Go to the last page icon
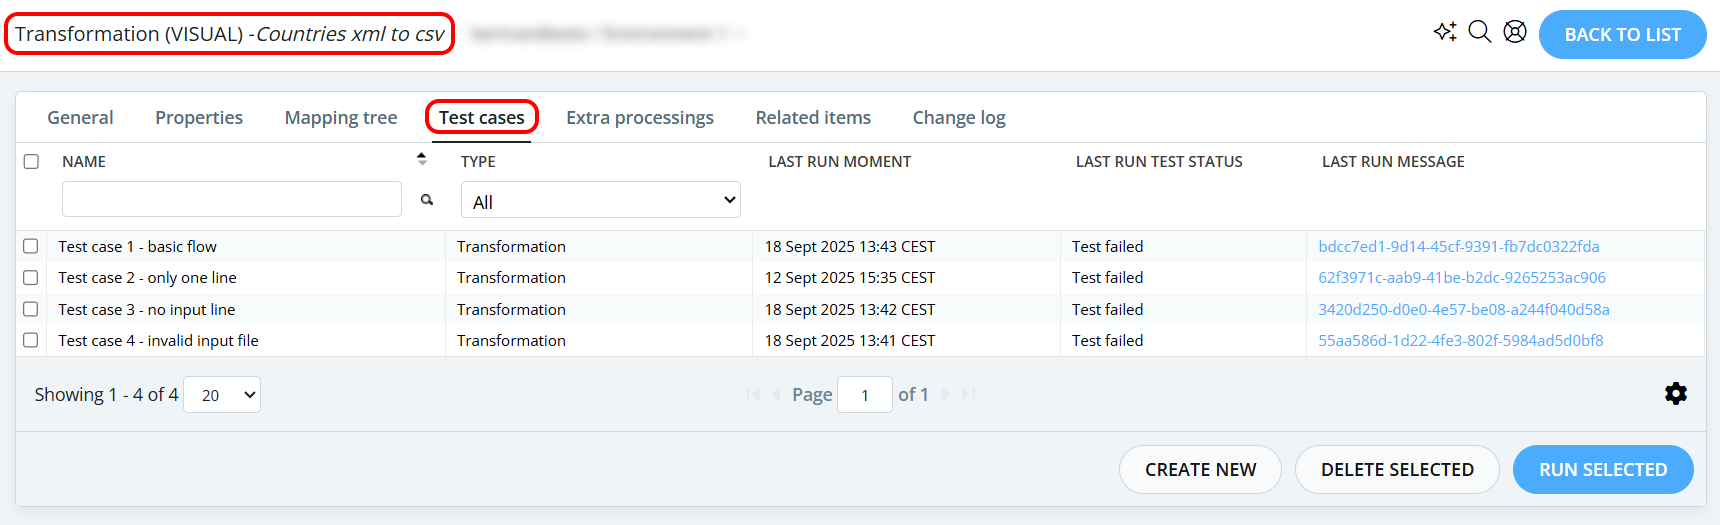The height and width of the screenshot is (525, 1720). [968, 395]
